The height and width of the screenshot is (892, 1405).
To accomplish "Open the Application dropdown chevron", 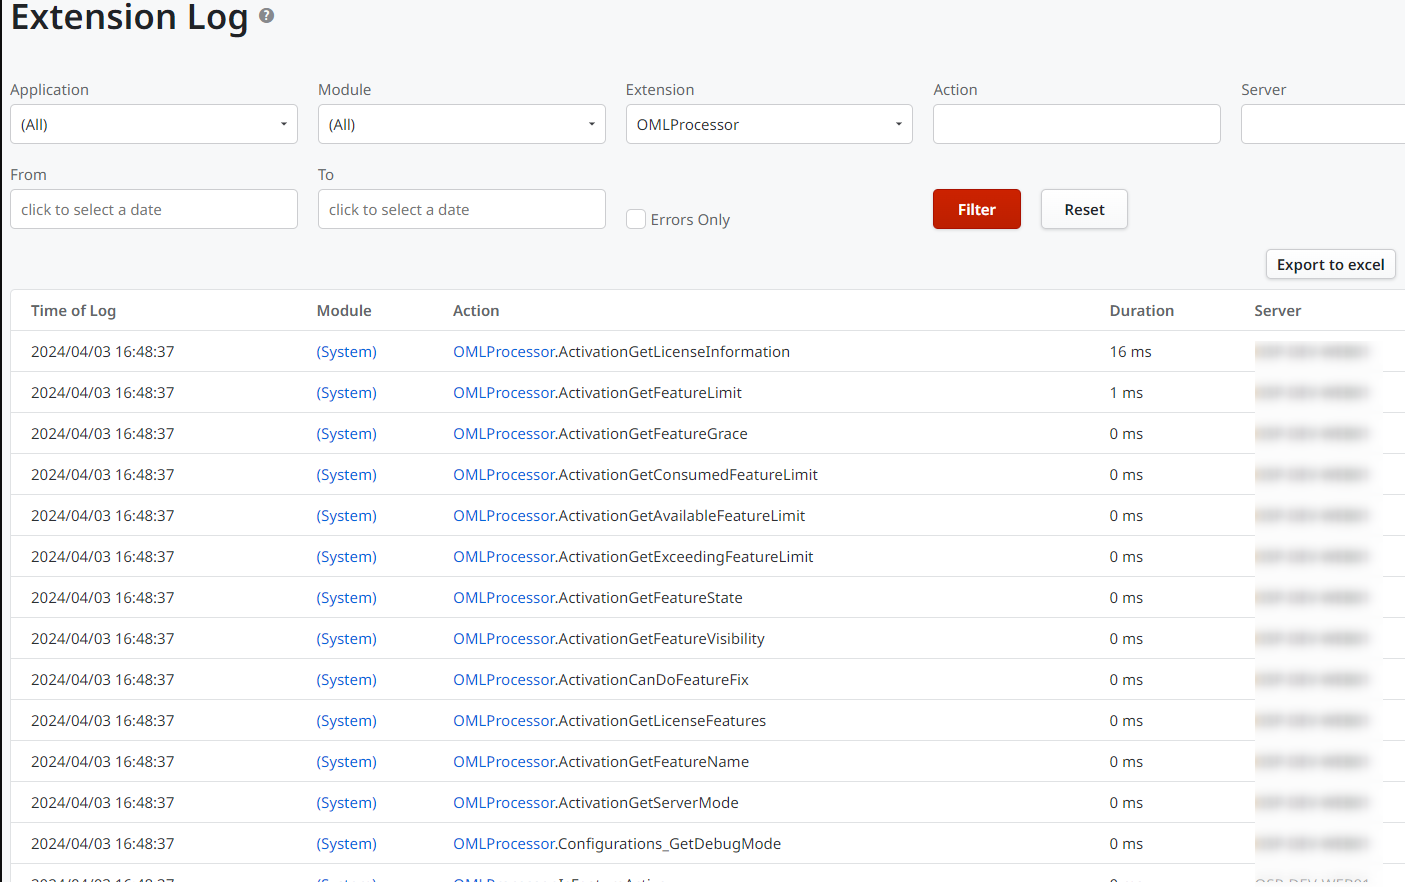I will (x=283, y=123).
